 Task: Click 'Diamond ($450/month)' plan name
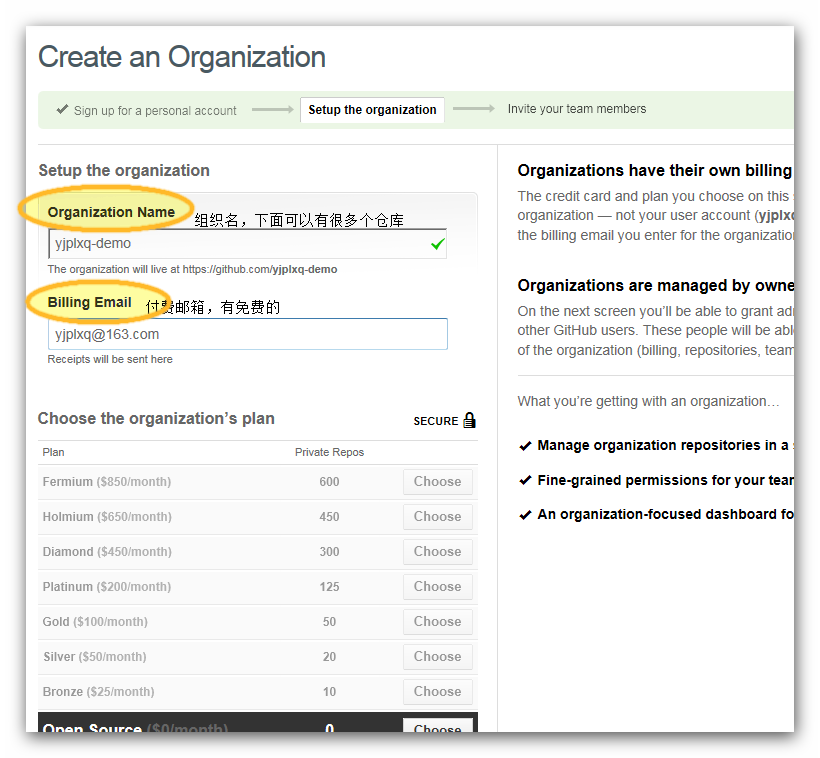[107, 552]
